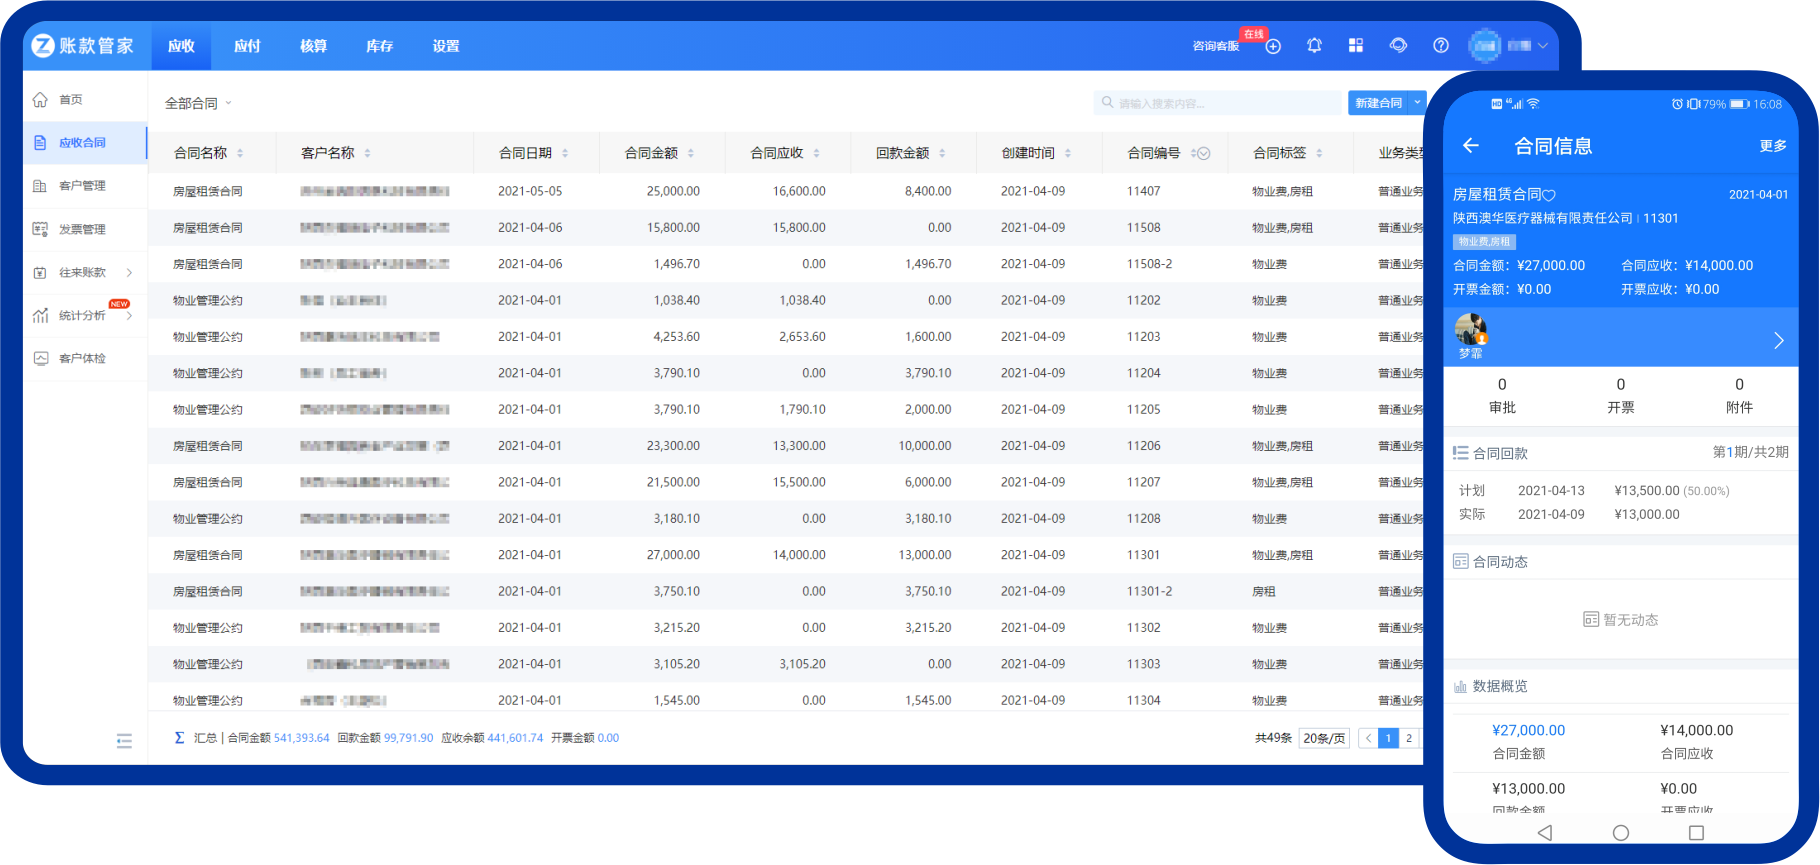Viewport: 1820px width, 865px height.
Task: Open the apps grid icon in header
Action: point(1356,45)
